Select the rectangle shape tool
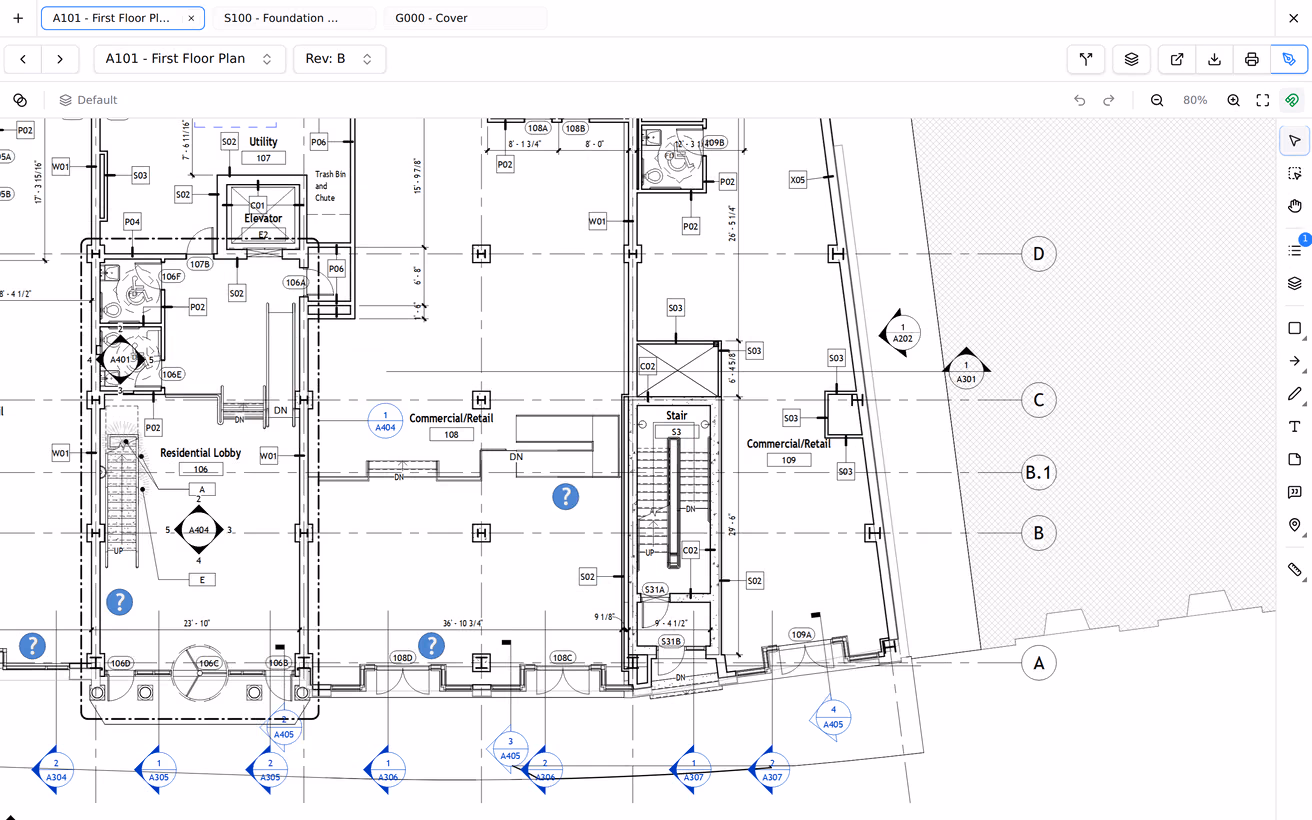The width and height of the screenshot is (1312, 820). (1294, 328)
